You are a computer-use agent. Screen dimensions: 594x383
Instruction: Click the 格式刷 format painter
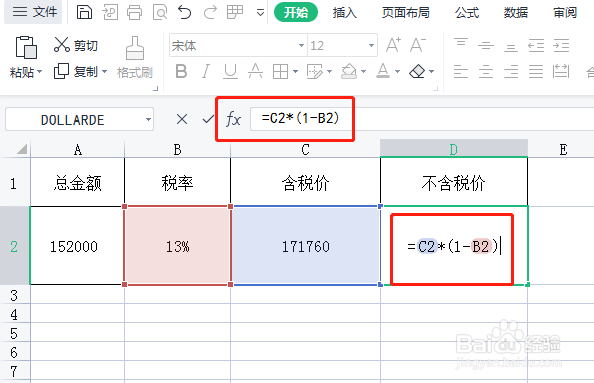(135, 58)
